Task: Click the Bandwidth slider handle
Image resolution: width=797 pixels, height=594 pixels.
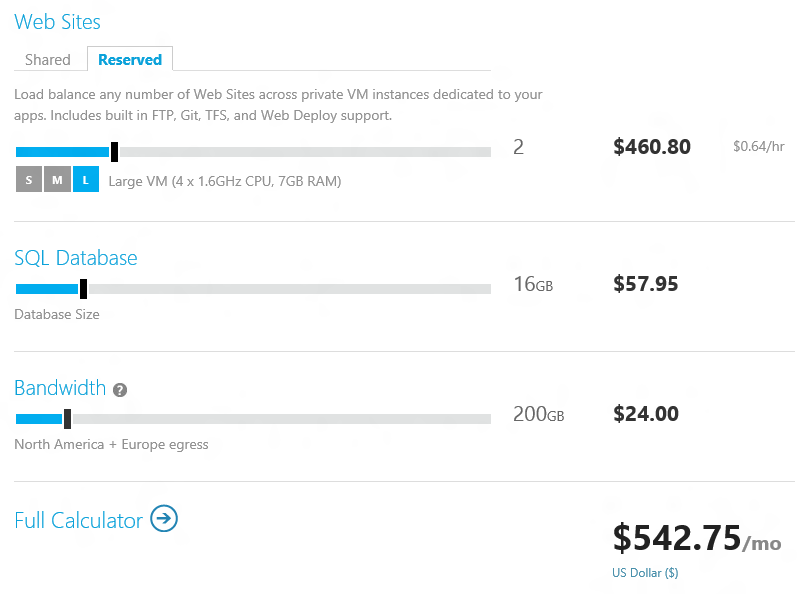Action: pyautogui.click(x=67, y=419)
